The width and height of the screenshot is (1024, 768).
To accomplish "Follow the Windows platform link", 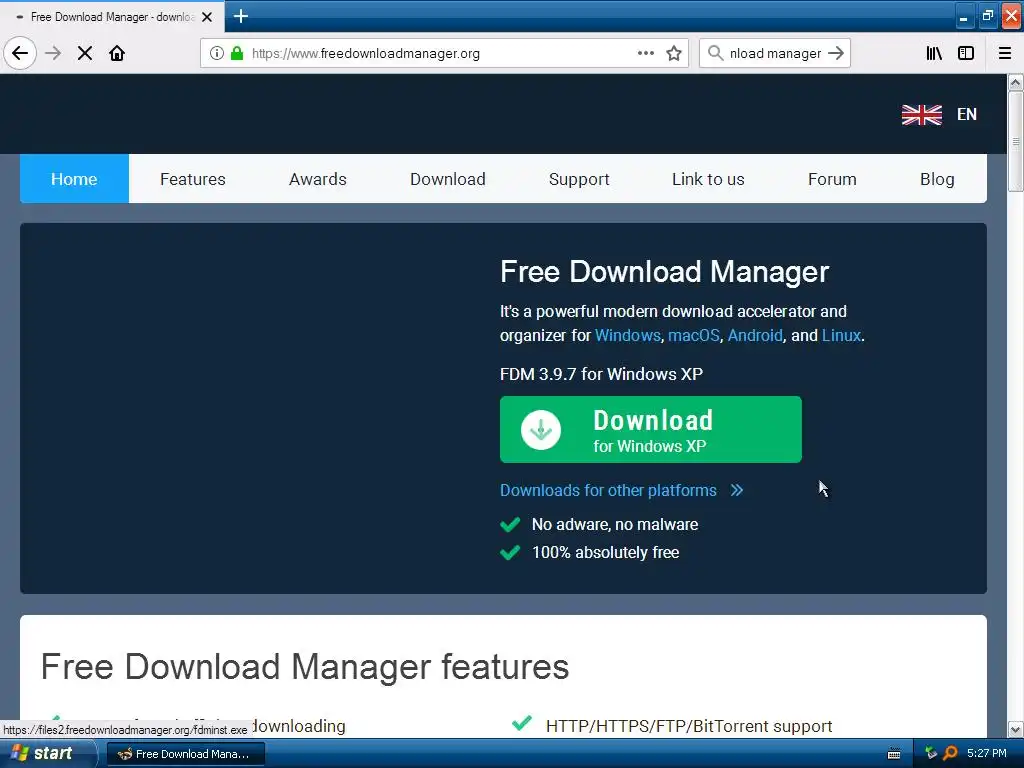I will coord(628,335).
